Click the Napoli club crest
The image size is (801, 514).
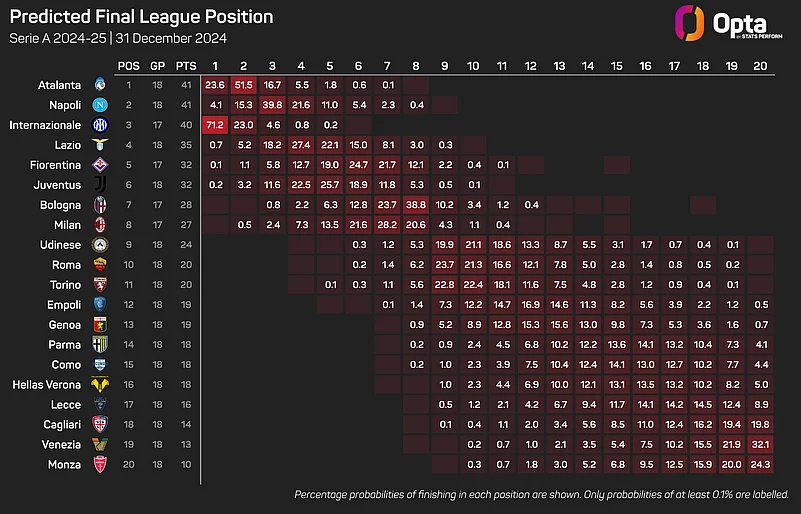(x=100, y=105)
